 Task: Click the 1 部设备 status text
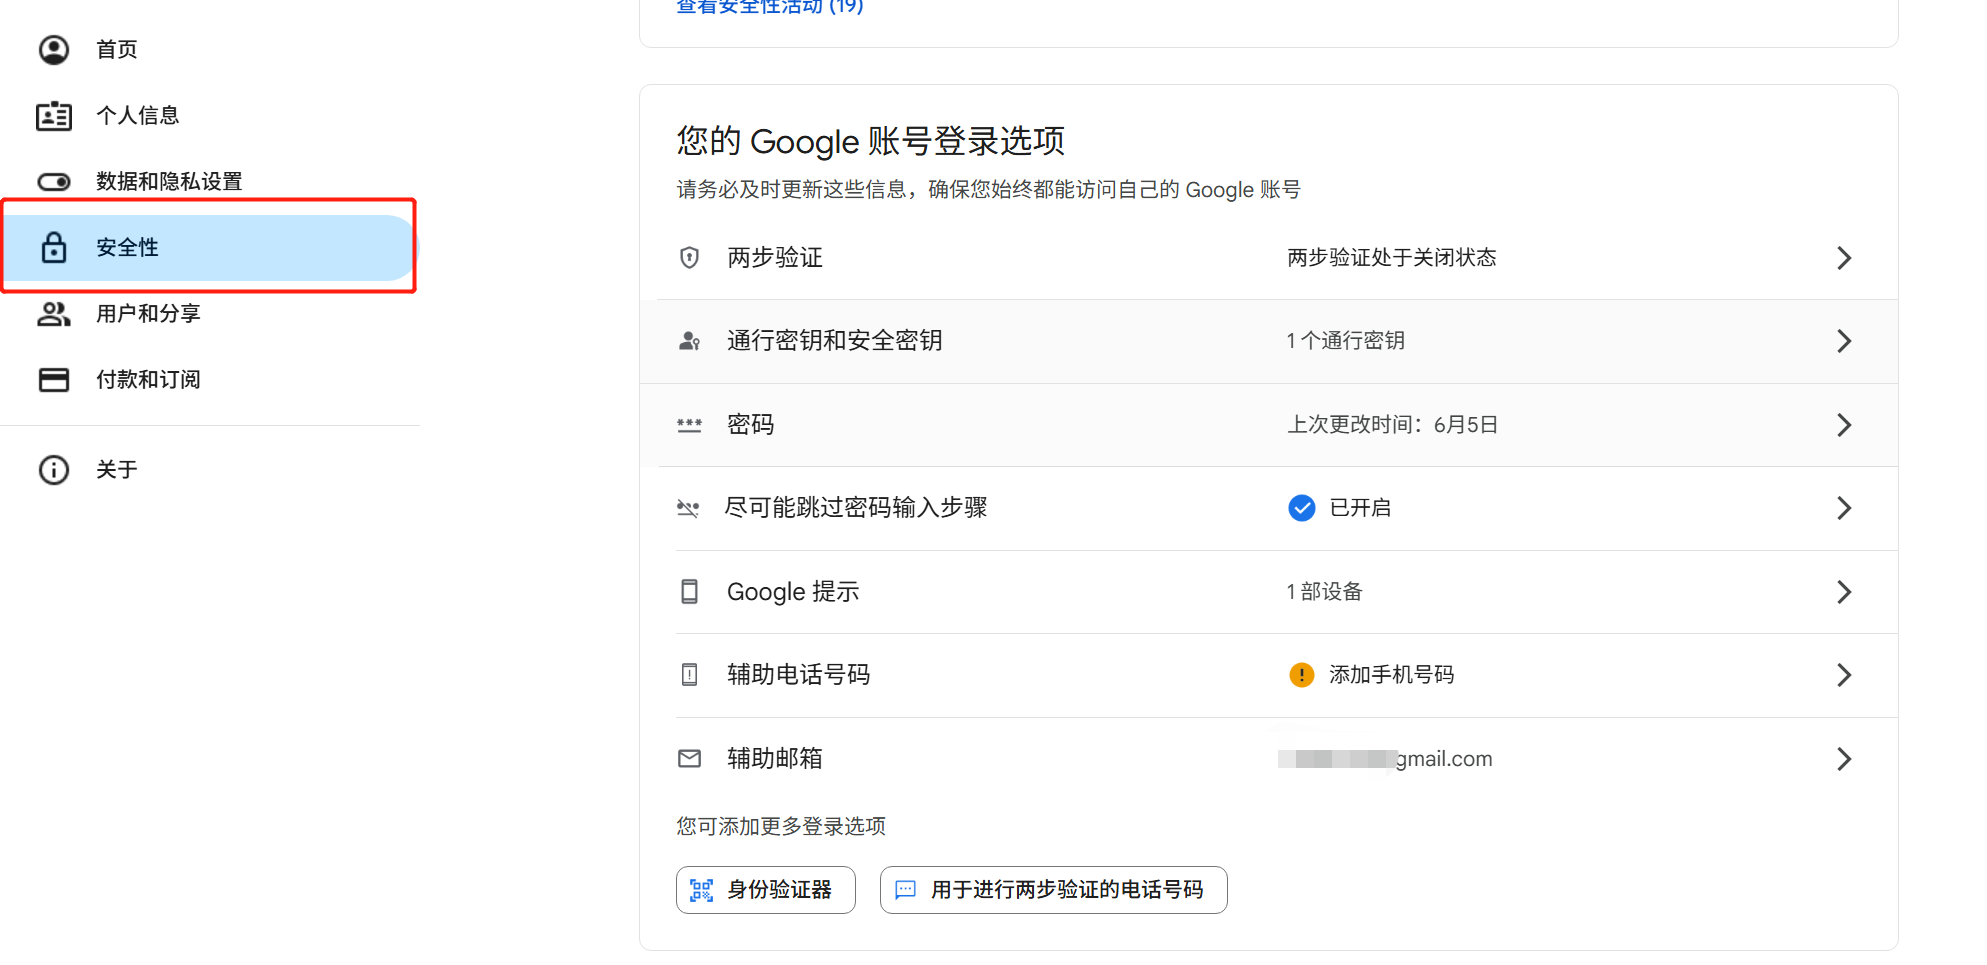1325,592
